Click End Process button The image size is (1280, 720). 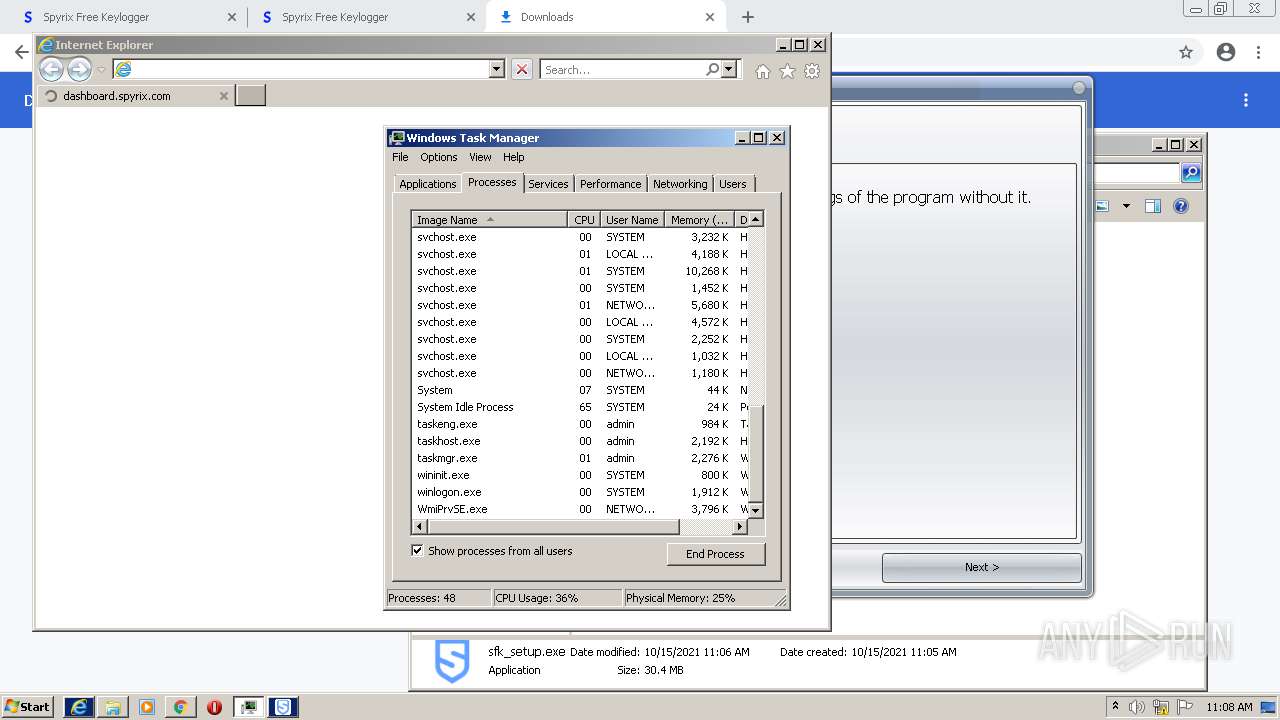pos(715,554)
